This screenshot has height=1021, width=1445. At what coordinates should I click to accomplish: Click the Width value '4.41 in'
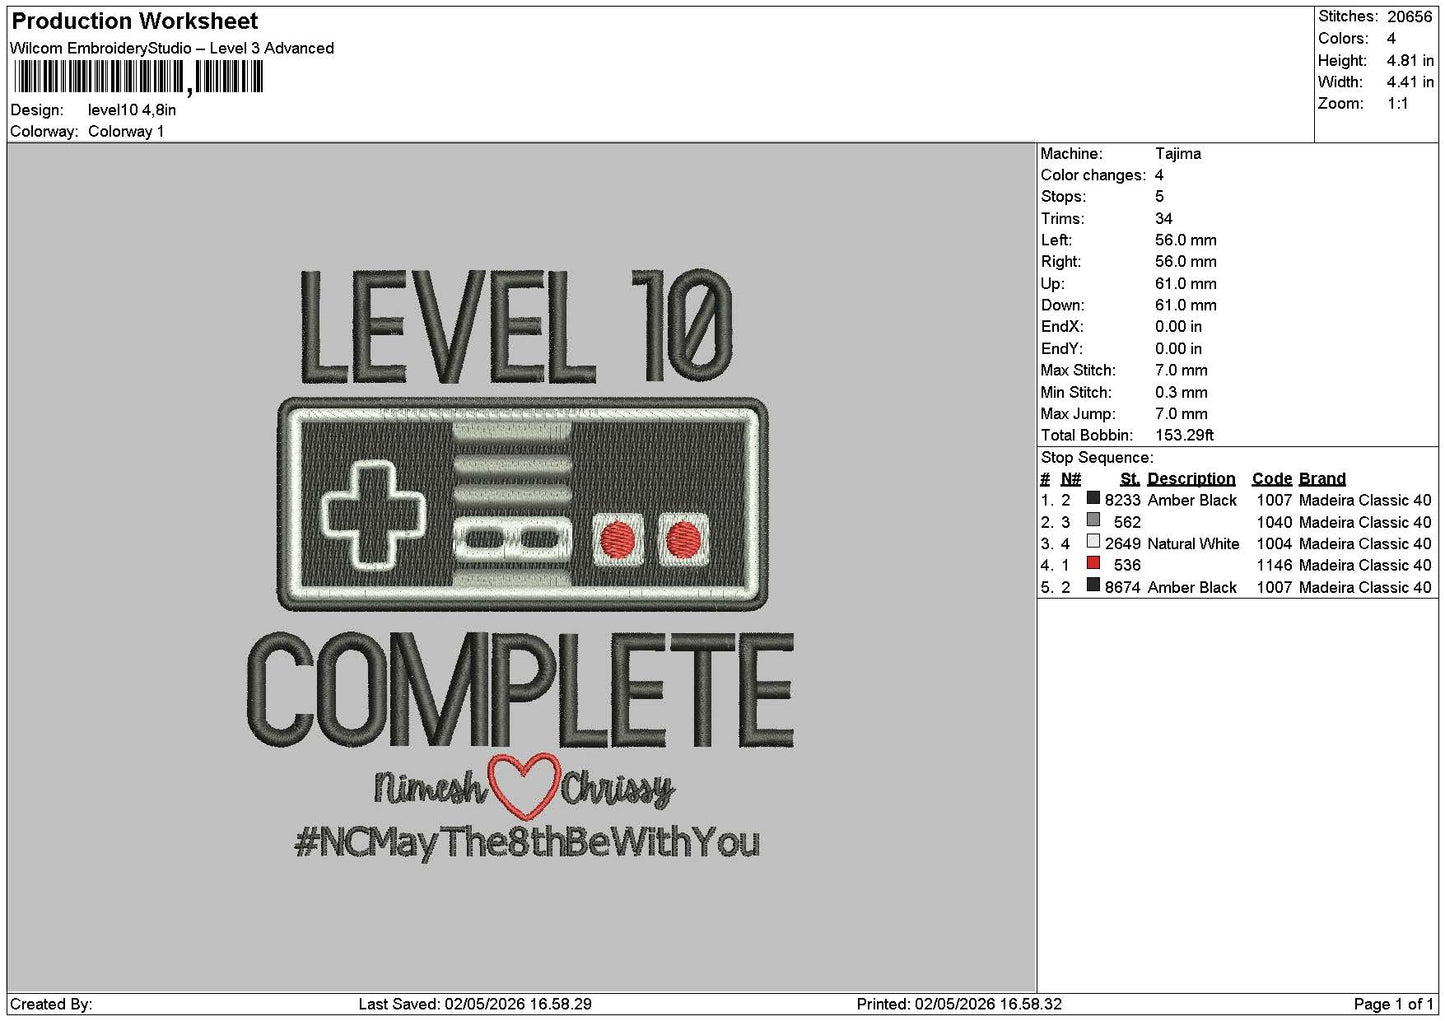pyautogui.click(x=1410, y=82)
